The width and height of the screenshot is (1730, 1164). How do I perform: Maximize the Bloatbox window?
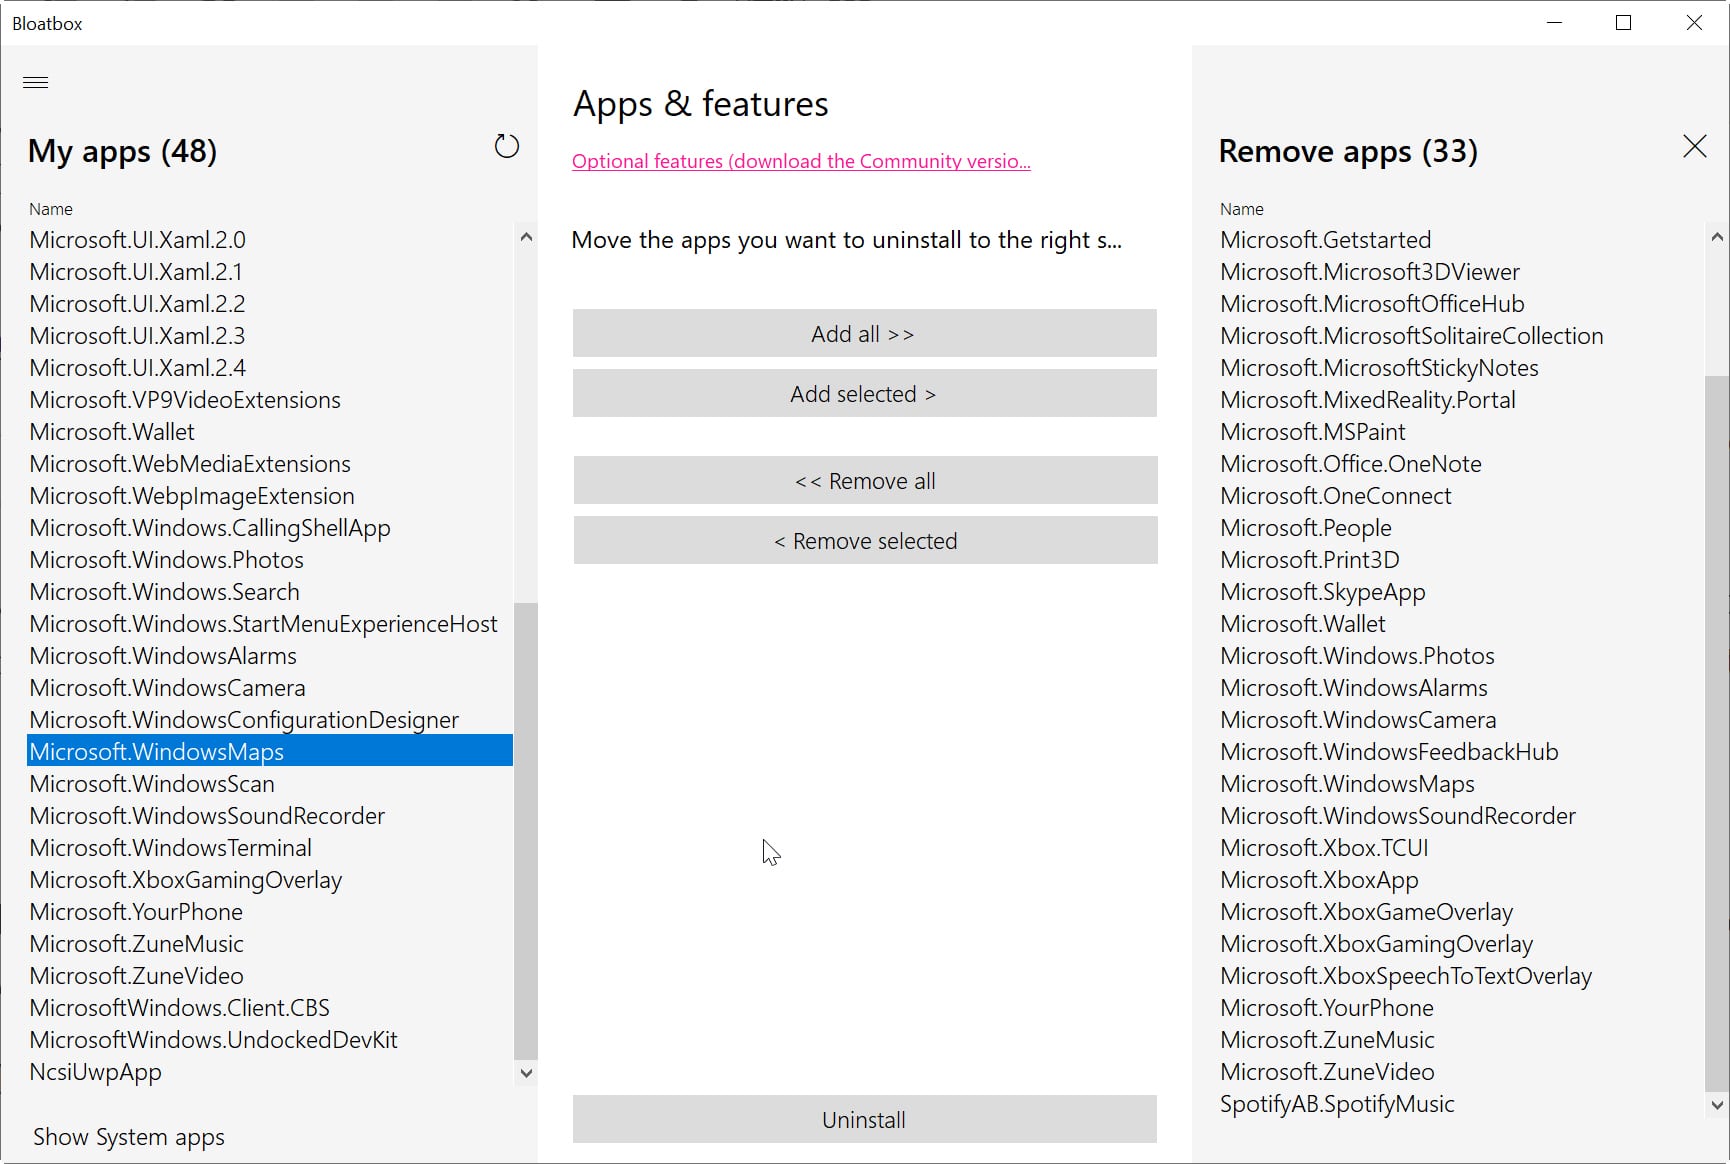coord(1624,22)
